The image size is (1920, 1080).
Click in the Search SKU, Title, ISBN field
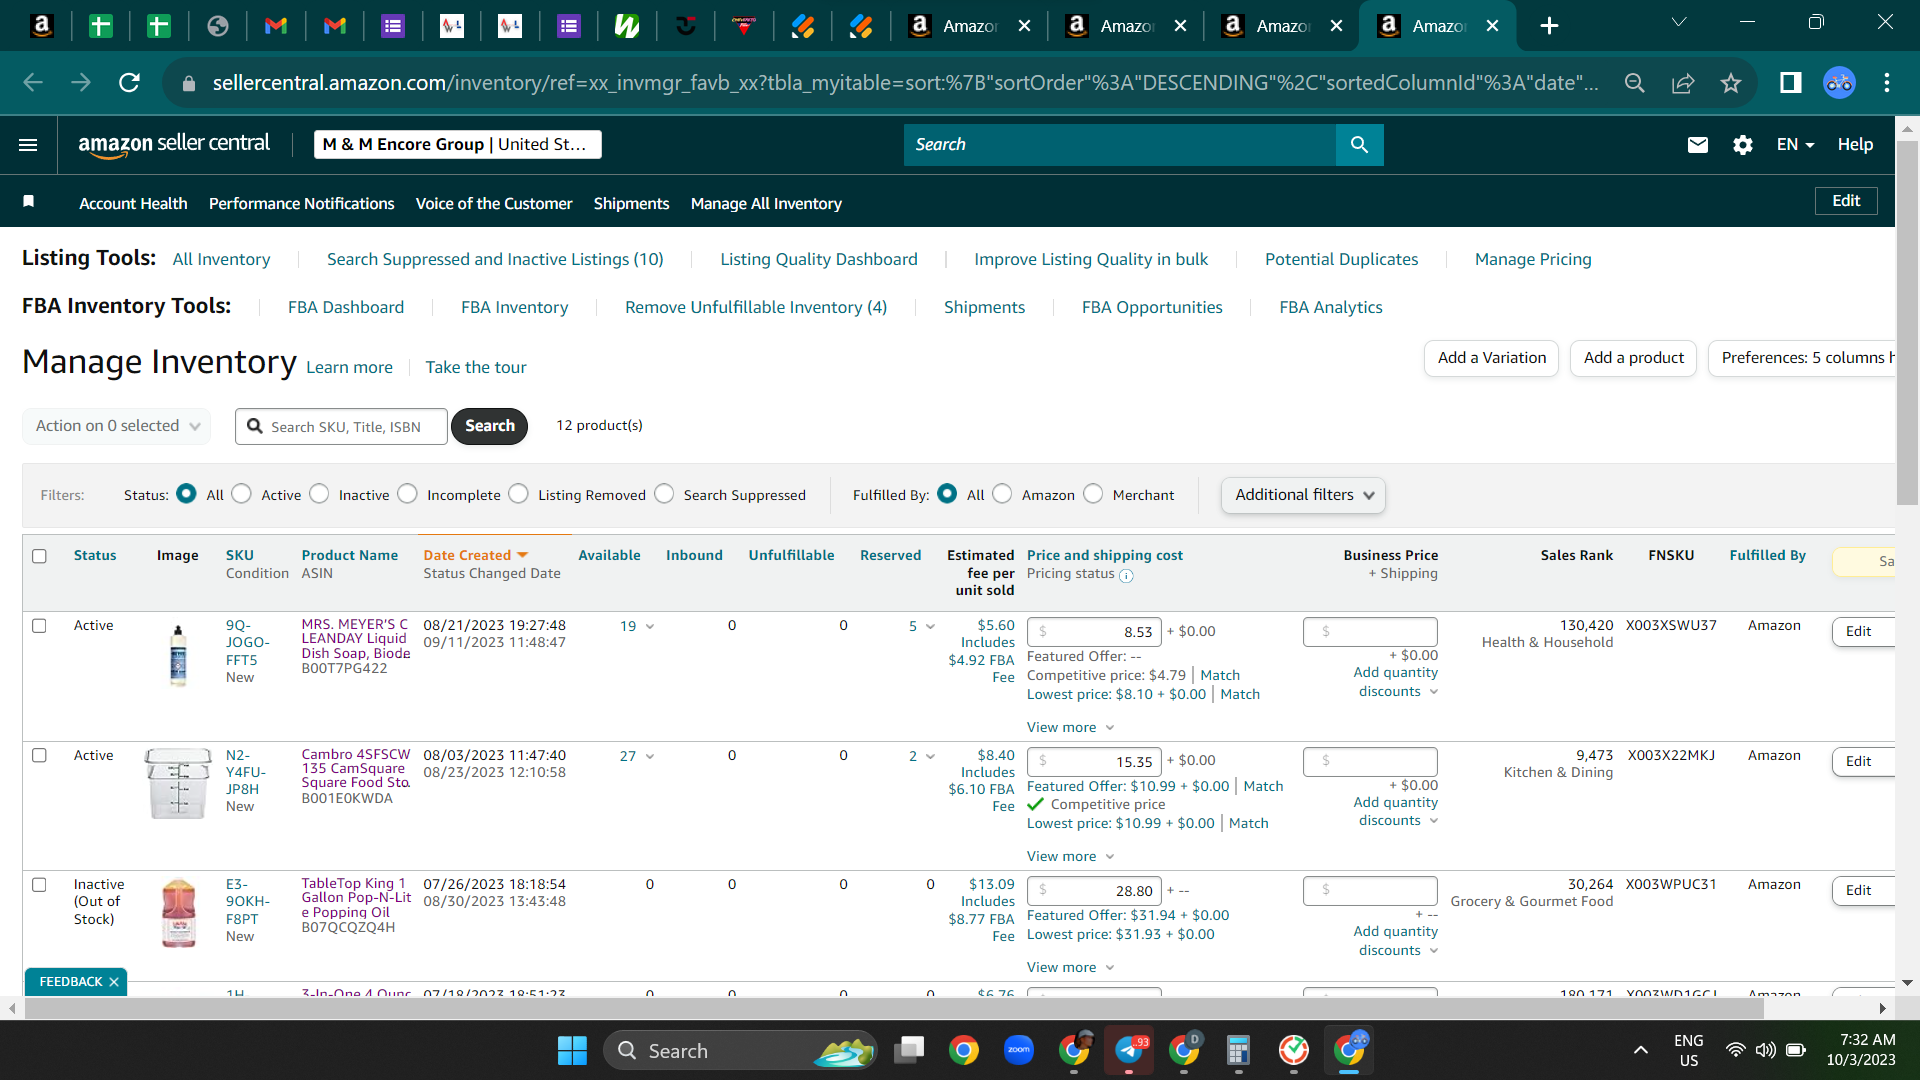[x=342, y=427]
